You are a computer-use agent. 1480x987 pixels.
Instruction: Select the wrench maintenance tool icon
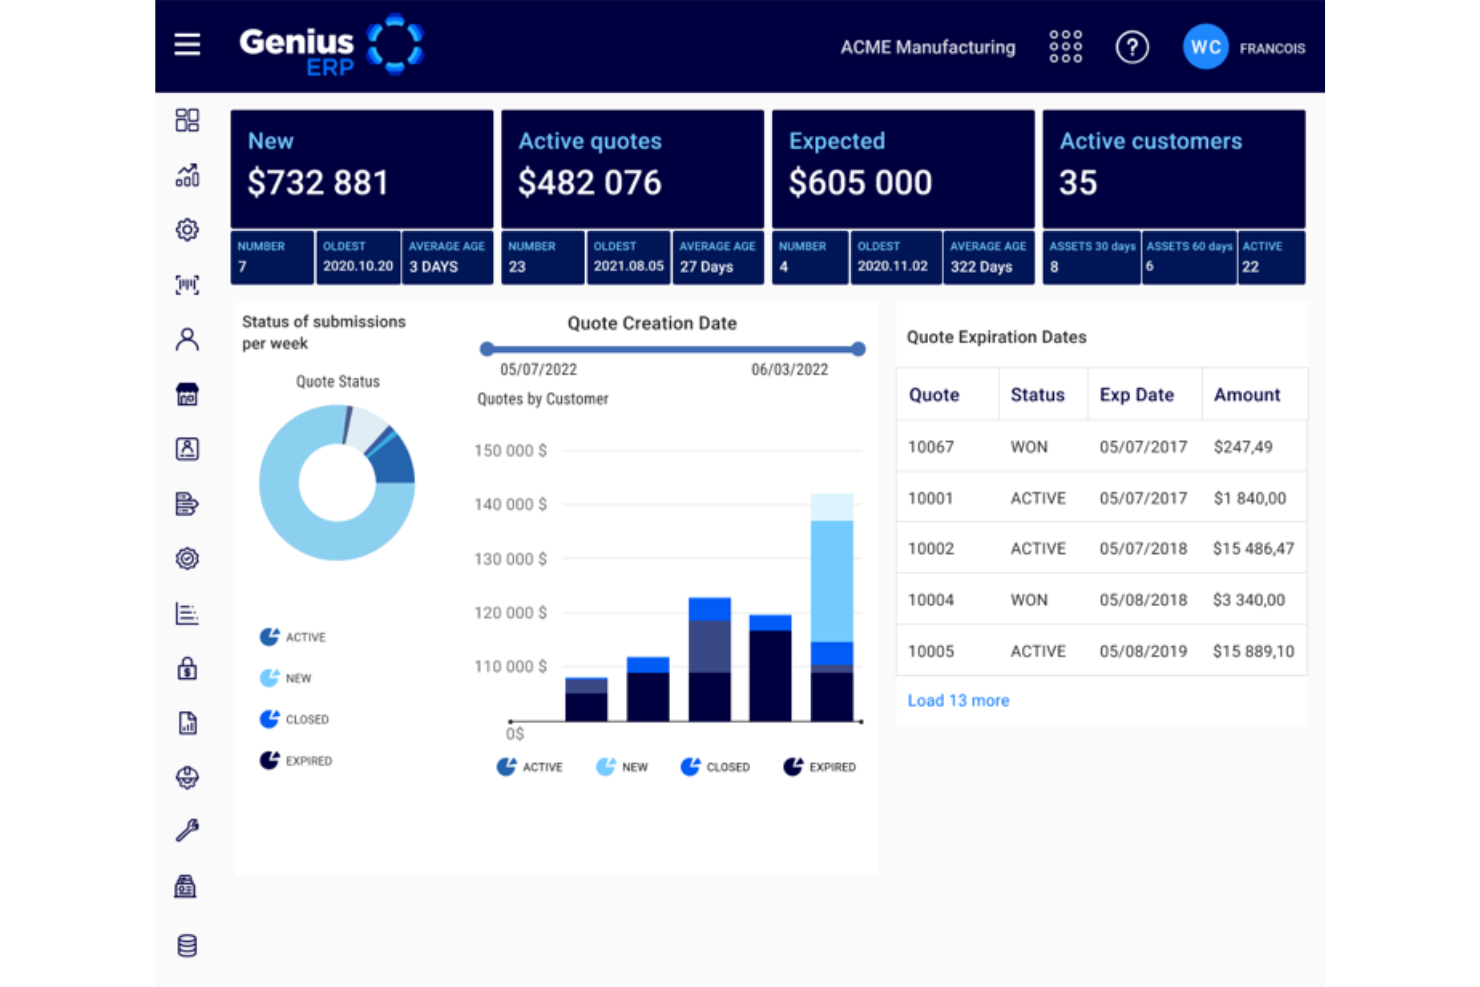pyautogui.click(x=187, y=830)
